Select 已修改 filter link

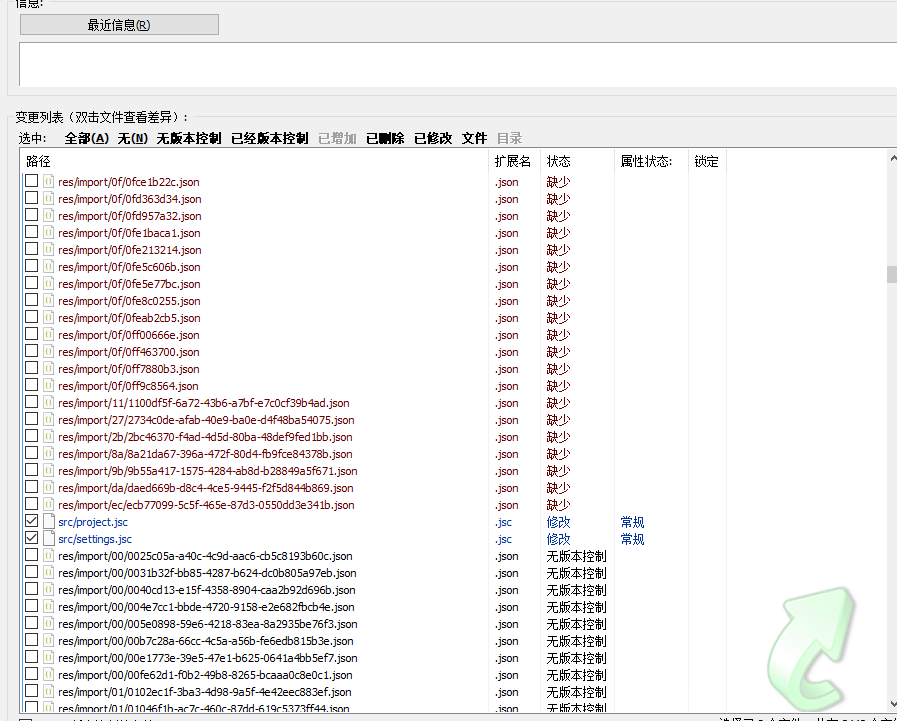[x=433, y=138]
